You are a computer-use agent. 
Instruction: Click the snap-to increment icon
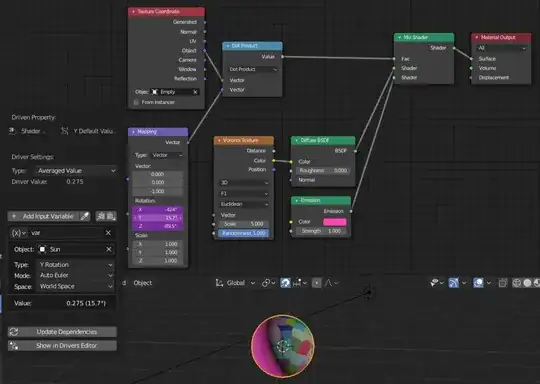click(x=297, y=283)
